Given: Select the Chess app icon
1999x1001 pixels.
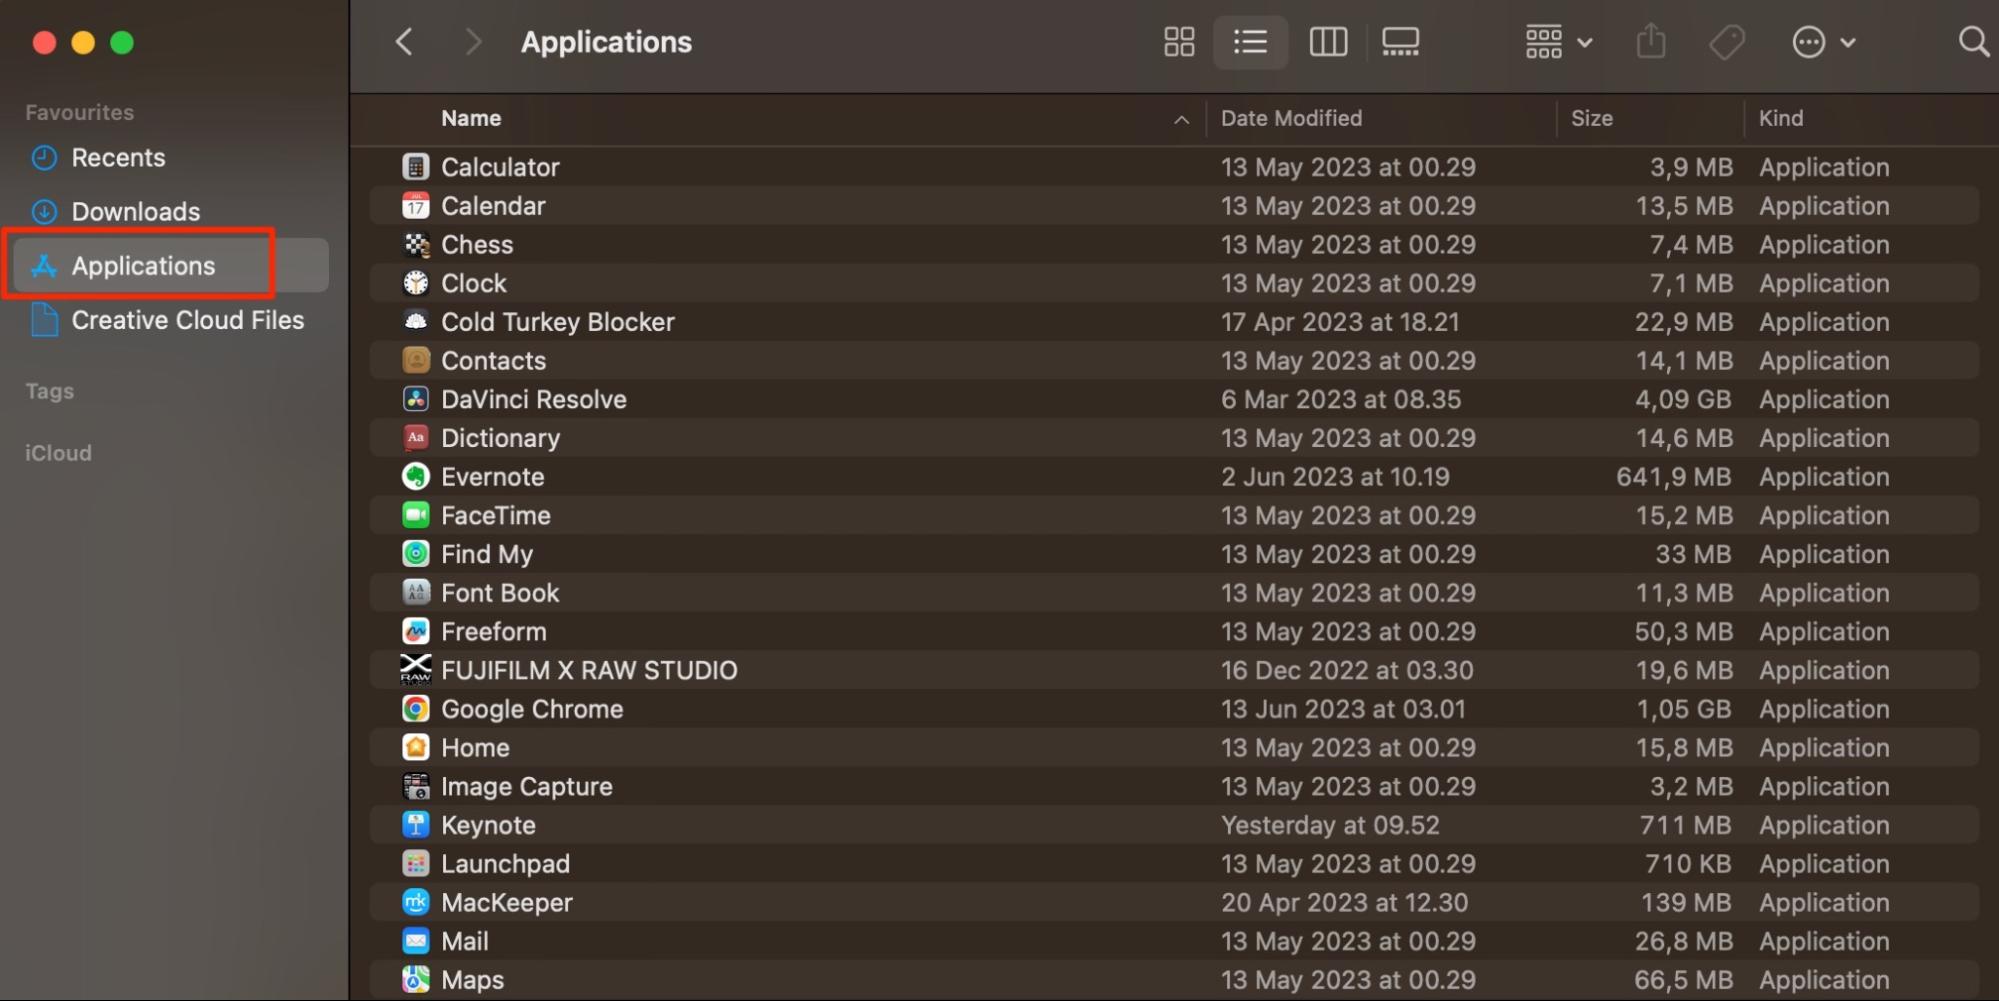Looking at the screenshot, I should (x=416, y=244).
